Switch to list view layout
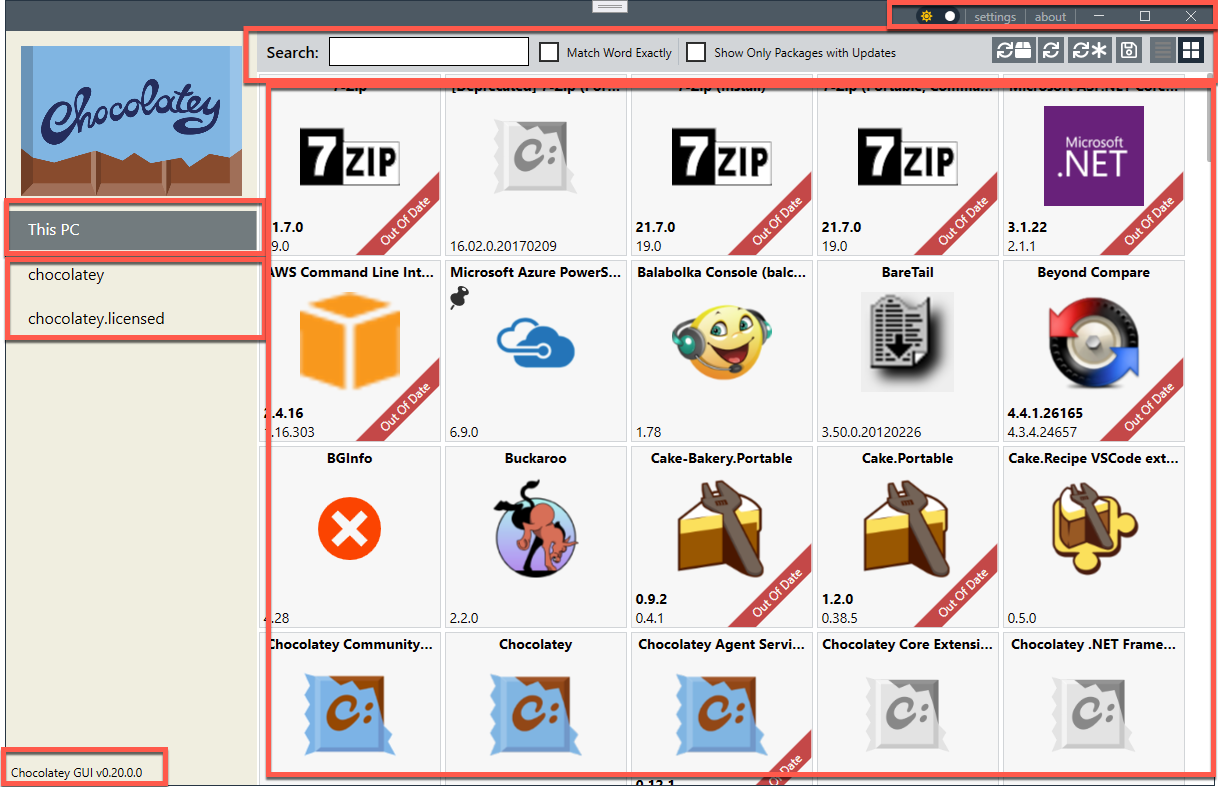Image resolution: width=1218 pixels, height=787 pixels. [x=1162, y=51]
